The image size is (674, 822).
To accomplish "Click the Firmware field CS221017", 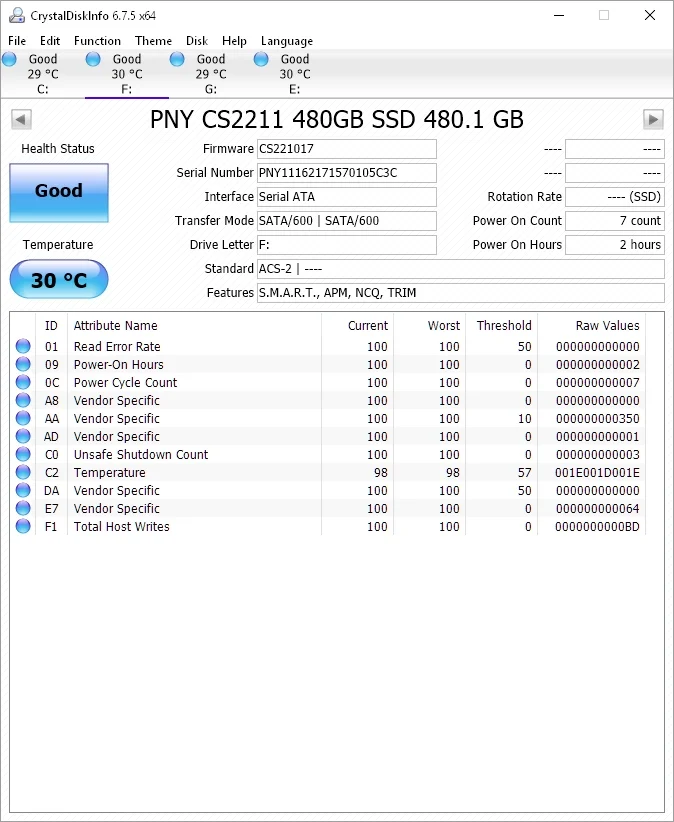I will (346, 149).
